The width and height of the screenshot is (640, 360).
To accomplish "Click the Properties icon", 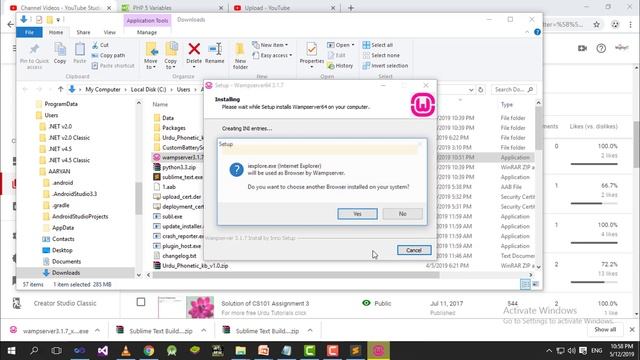I will [x=312, y=50].
